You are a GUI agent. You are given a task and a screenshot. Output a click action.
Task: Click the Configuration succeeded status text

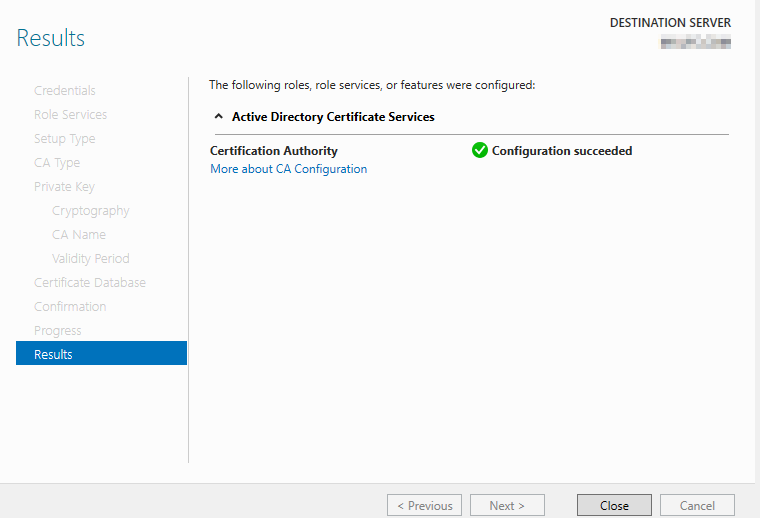coord(562,151)
